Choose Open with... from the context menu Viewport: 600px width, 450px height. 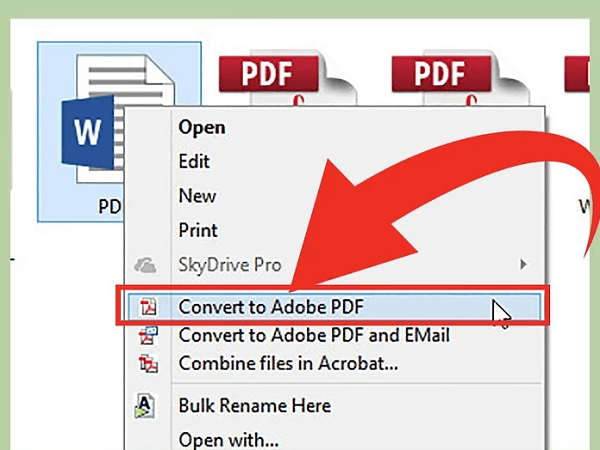tap(228, 439)
